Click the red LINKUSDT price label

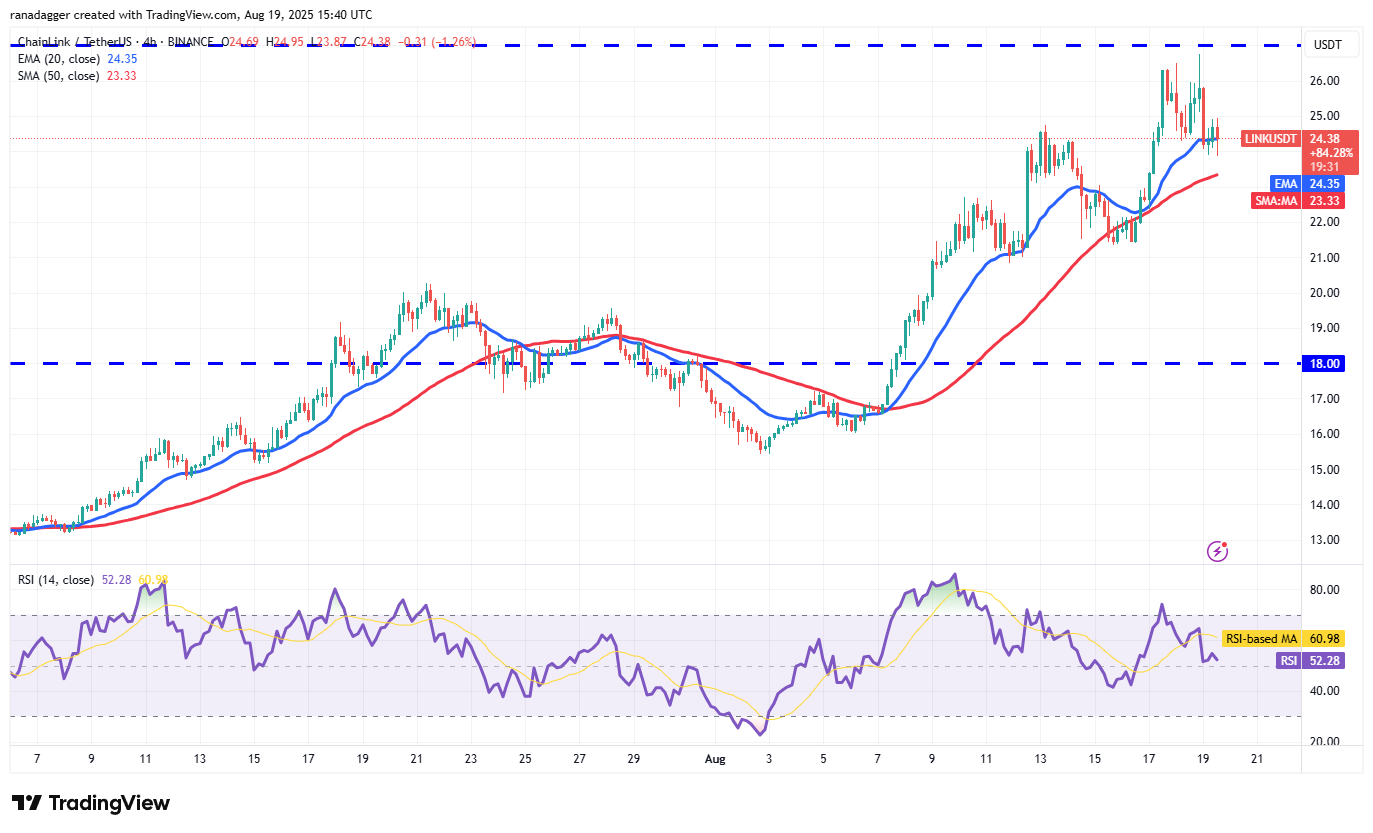pos(1271,139)
